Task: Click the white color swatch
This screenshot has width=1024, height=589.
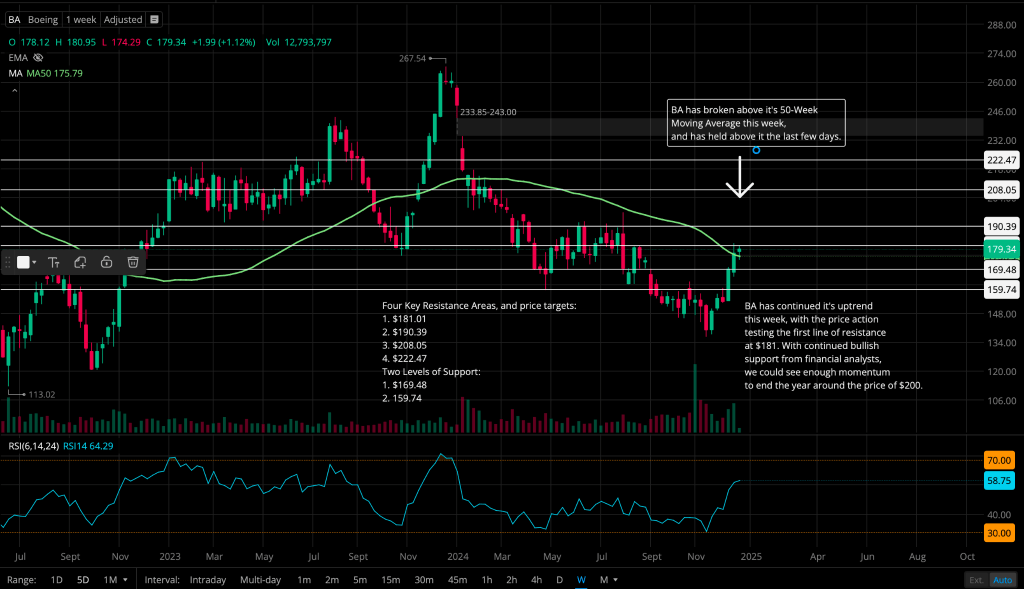Action: [23, 262]
